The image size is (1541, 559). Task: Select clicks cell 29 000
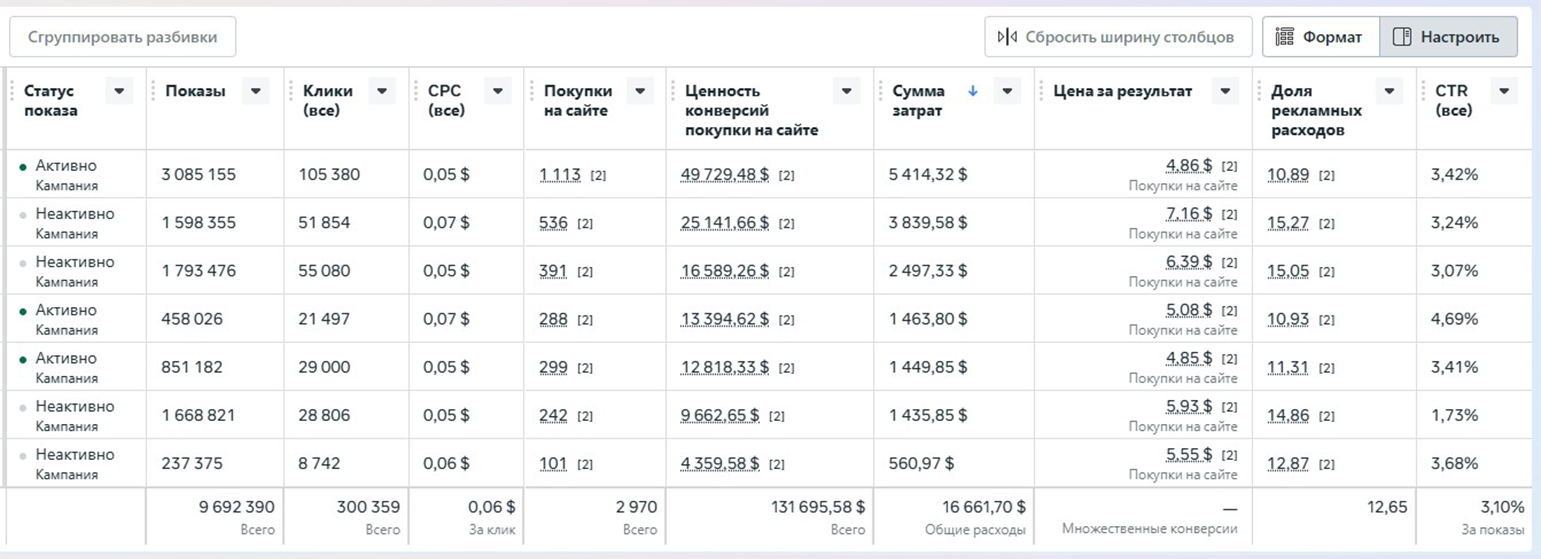coord(324,367)
